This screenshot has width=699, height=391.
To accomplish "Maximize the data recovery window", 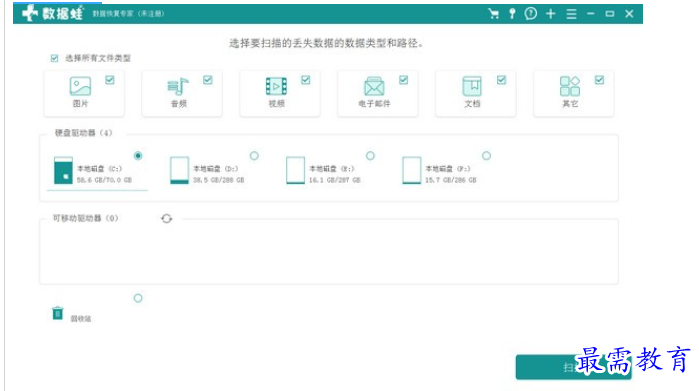I will pyautogui.click(x=610, y=14).
